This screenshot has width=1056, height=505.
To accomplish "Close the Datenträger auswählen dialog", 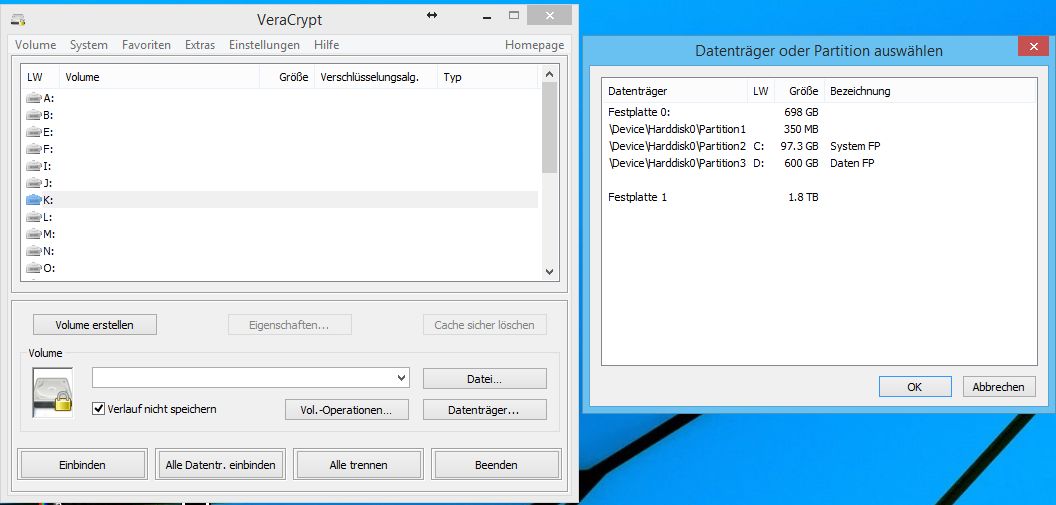I will point(1032,46).
